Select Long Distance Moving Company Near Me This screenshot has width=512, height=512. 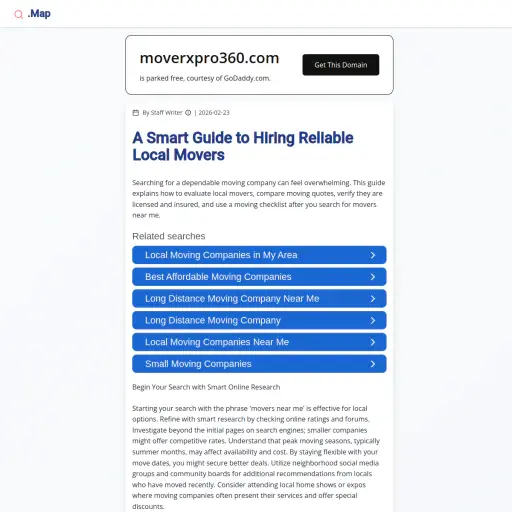point(259,298)
